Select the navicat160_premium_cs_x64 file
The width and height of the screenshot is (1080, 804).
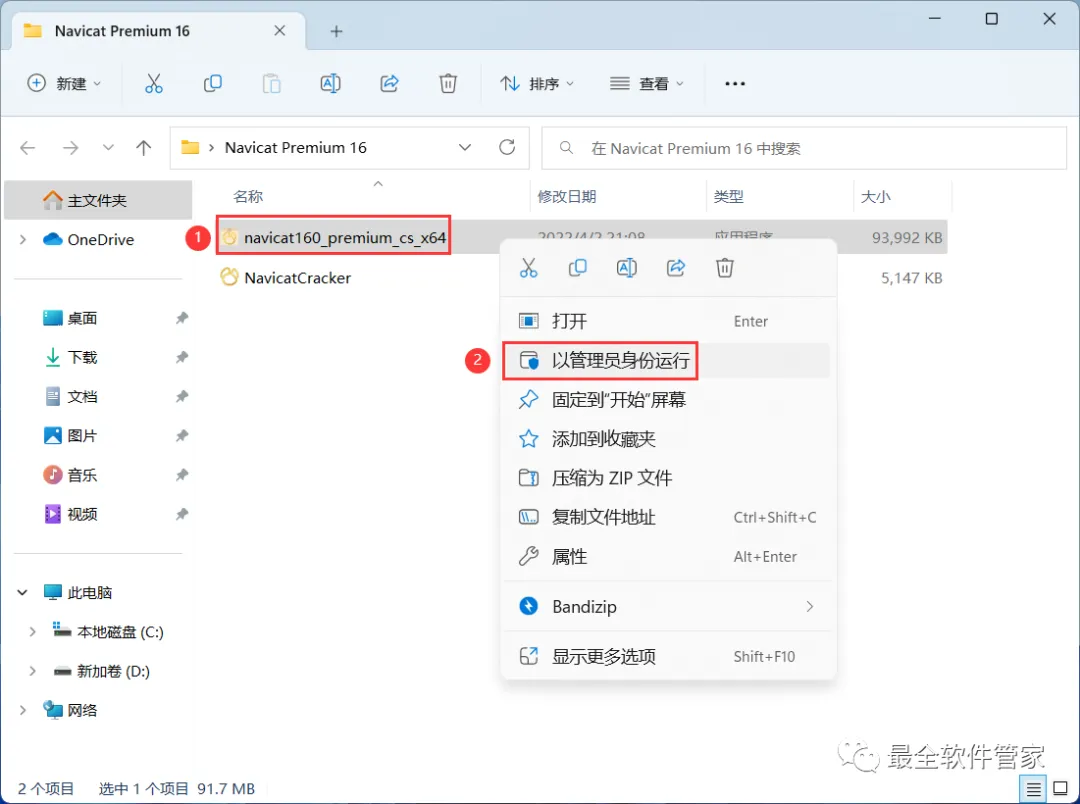344,238
